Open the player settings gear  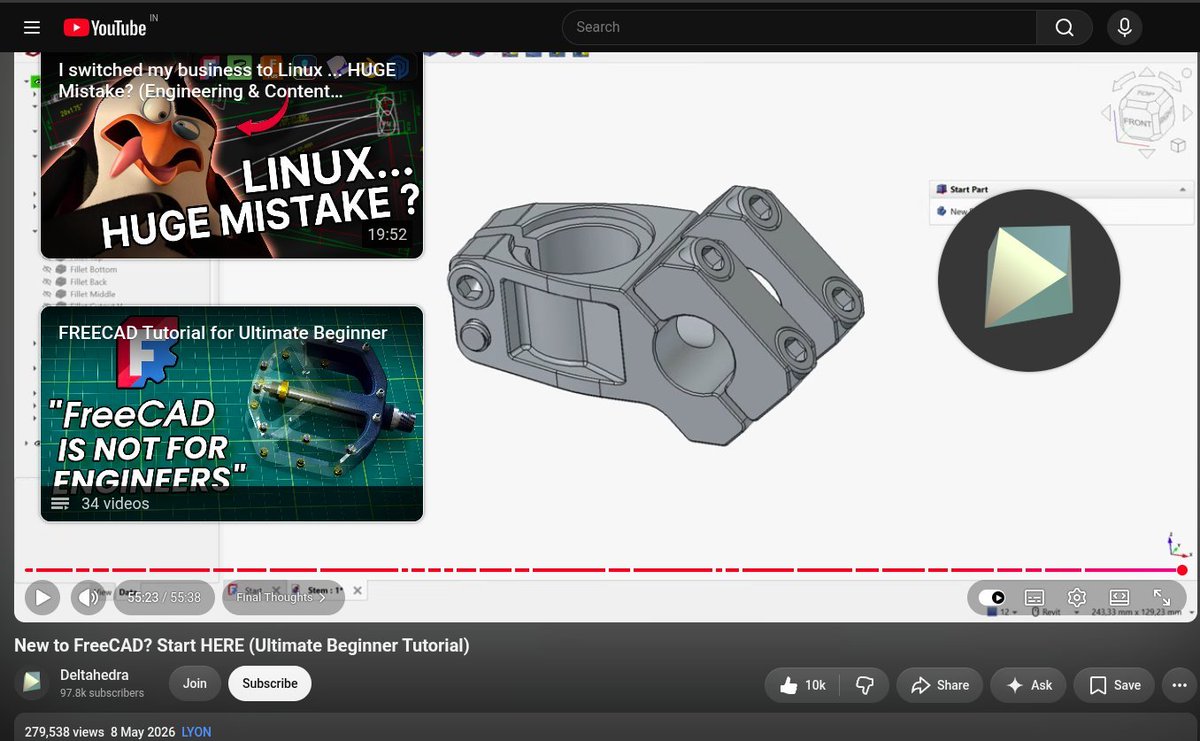click(x=1077, y=598)
